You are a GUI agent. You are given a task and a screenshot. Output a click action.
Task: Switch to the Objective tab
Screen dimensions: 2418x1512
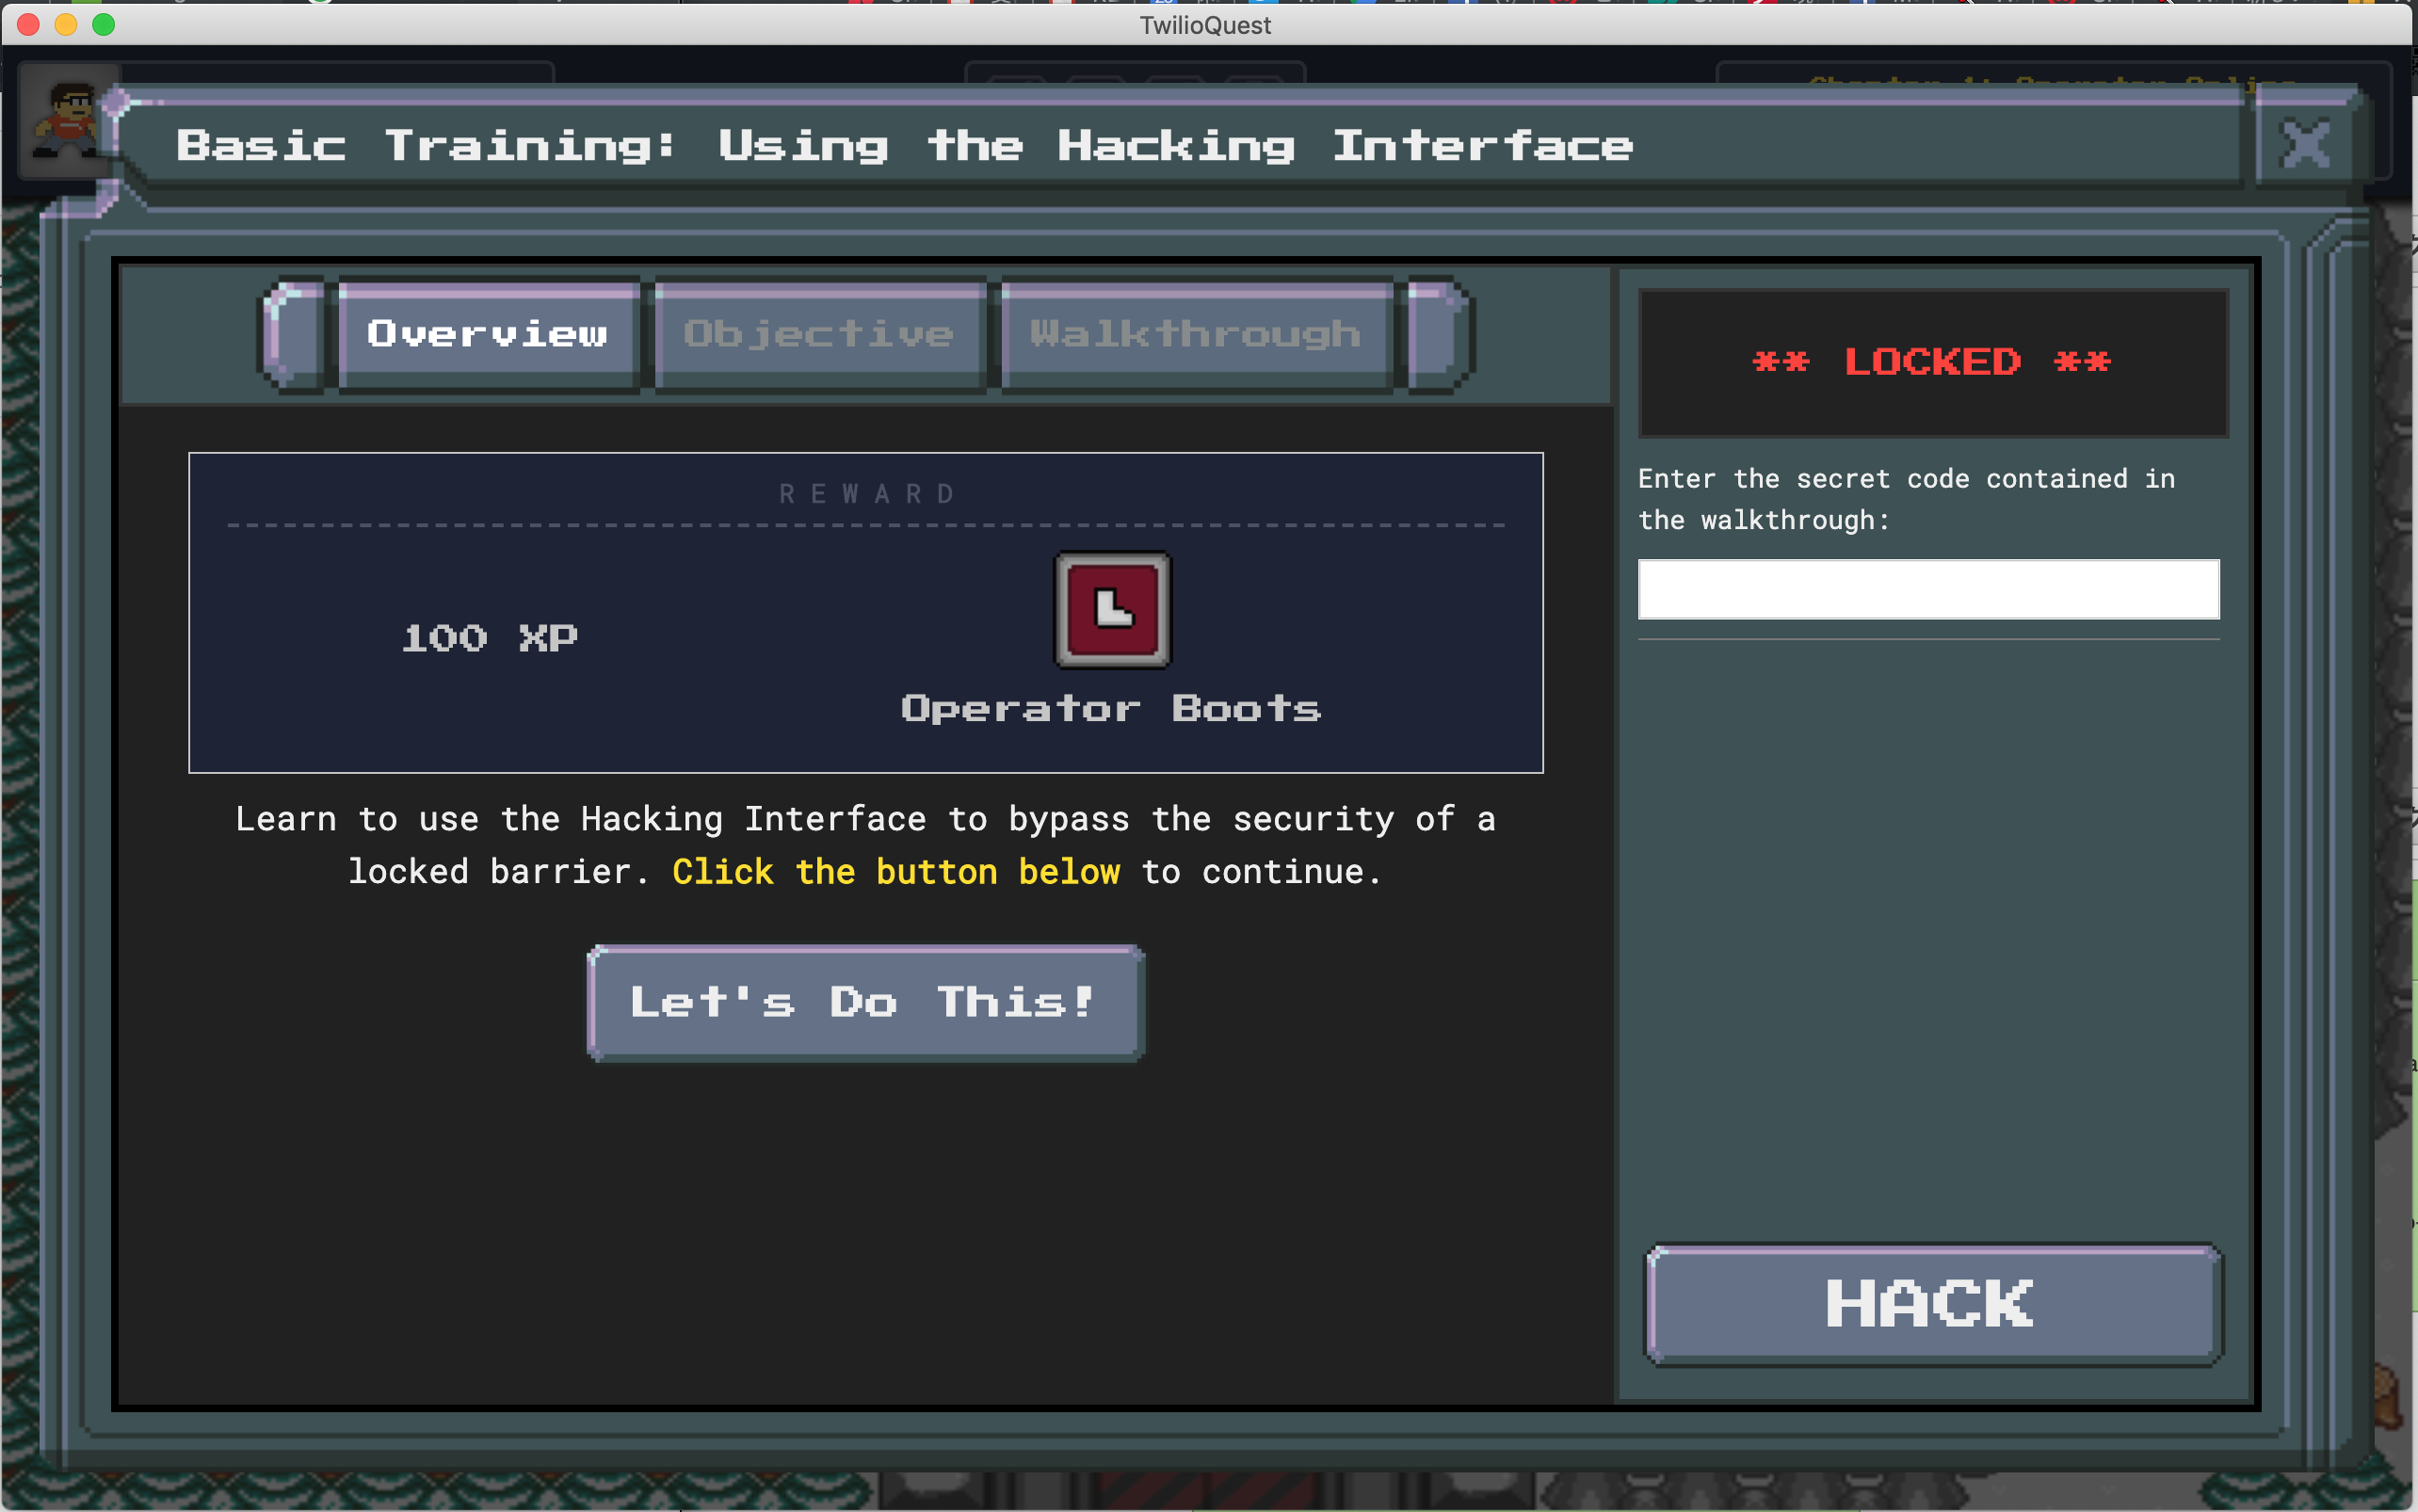pyautogui.click(x=819, y=334)
